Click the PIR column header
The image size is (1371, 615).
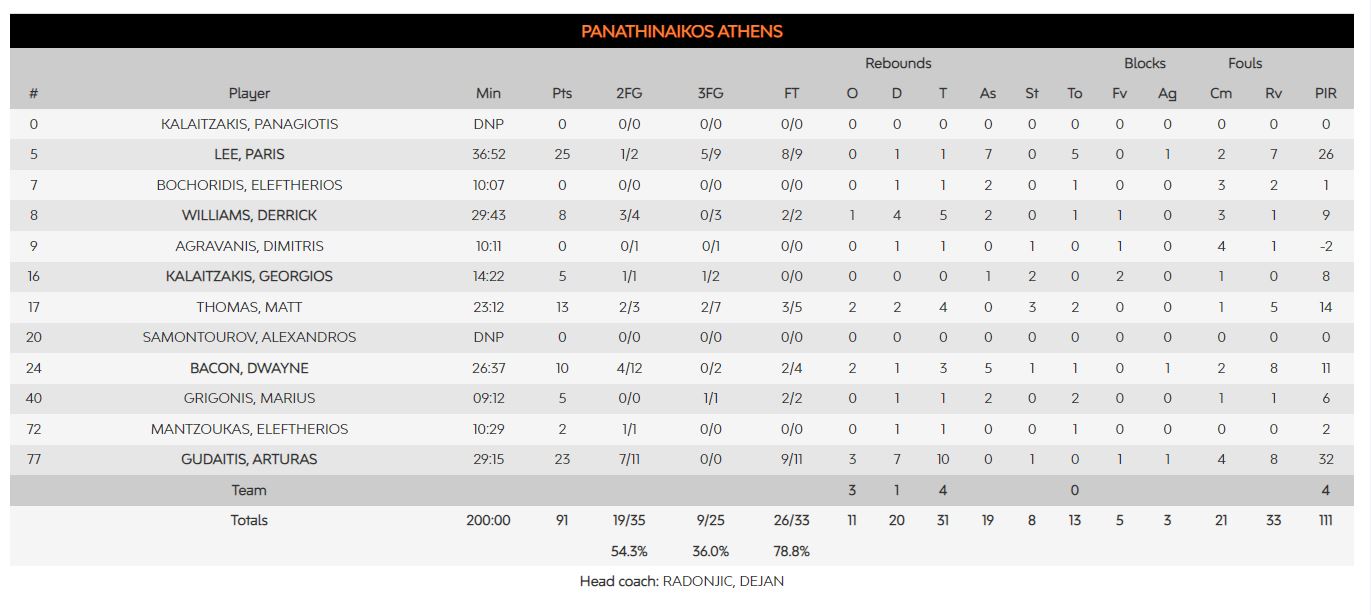click(x=1325, y=93)
